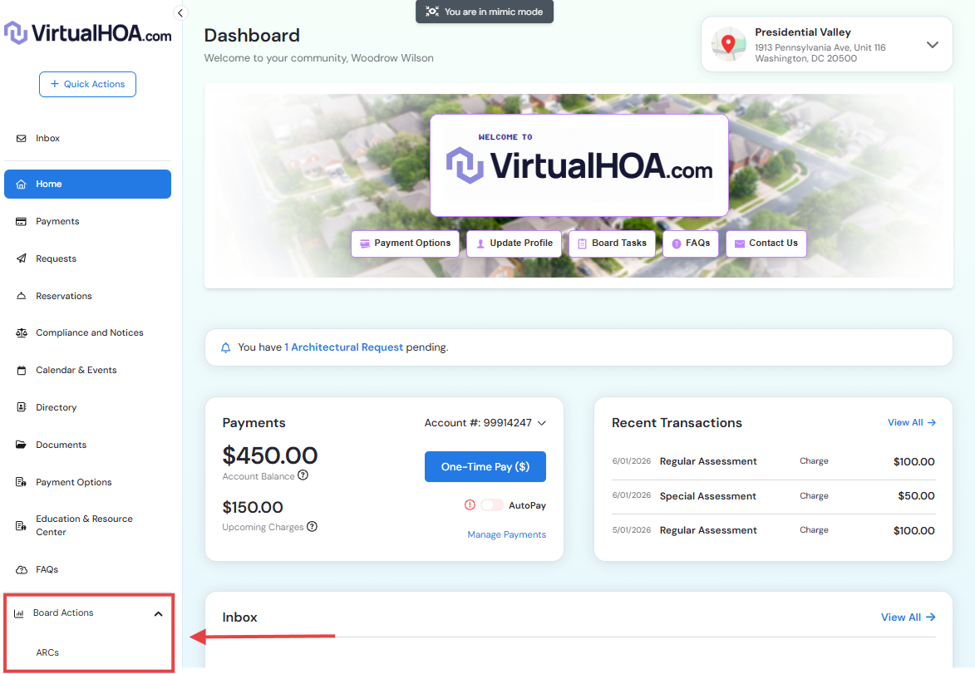Viewport: 975px width, 674px height.
Task: Click the 6/01/2026 Regular Assessment transaction
Action: point(773,461)
